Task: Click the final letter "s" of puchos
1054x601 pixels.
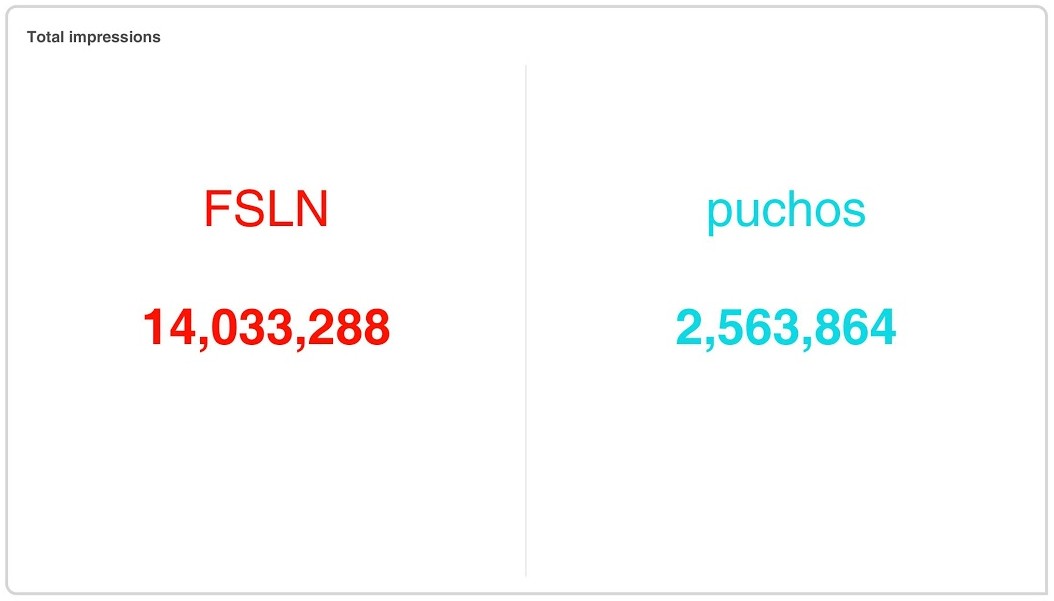Action: pyautogui.click(x=854, y=211)
